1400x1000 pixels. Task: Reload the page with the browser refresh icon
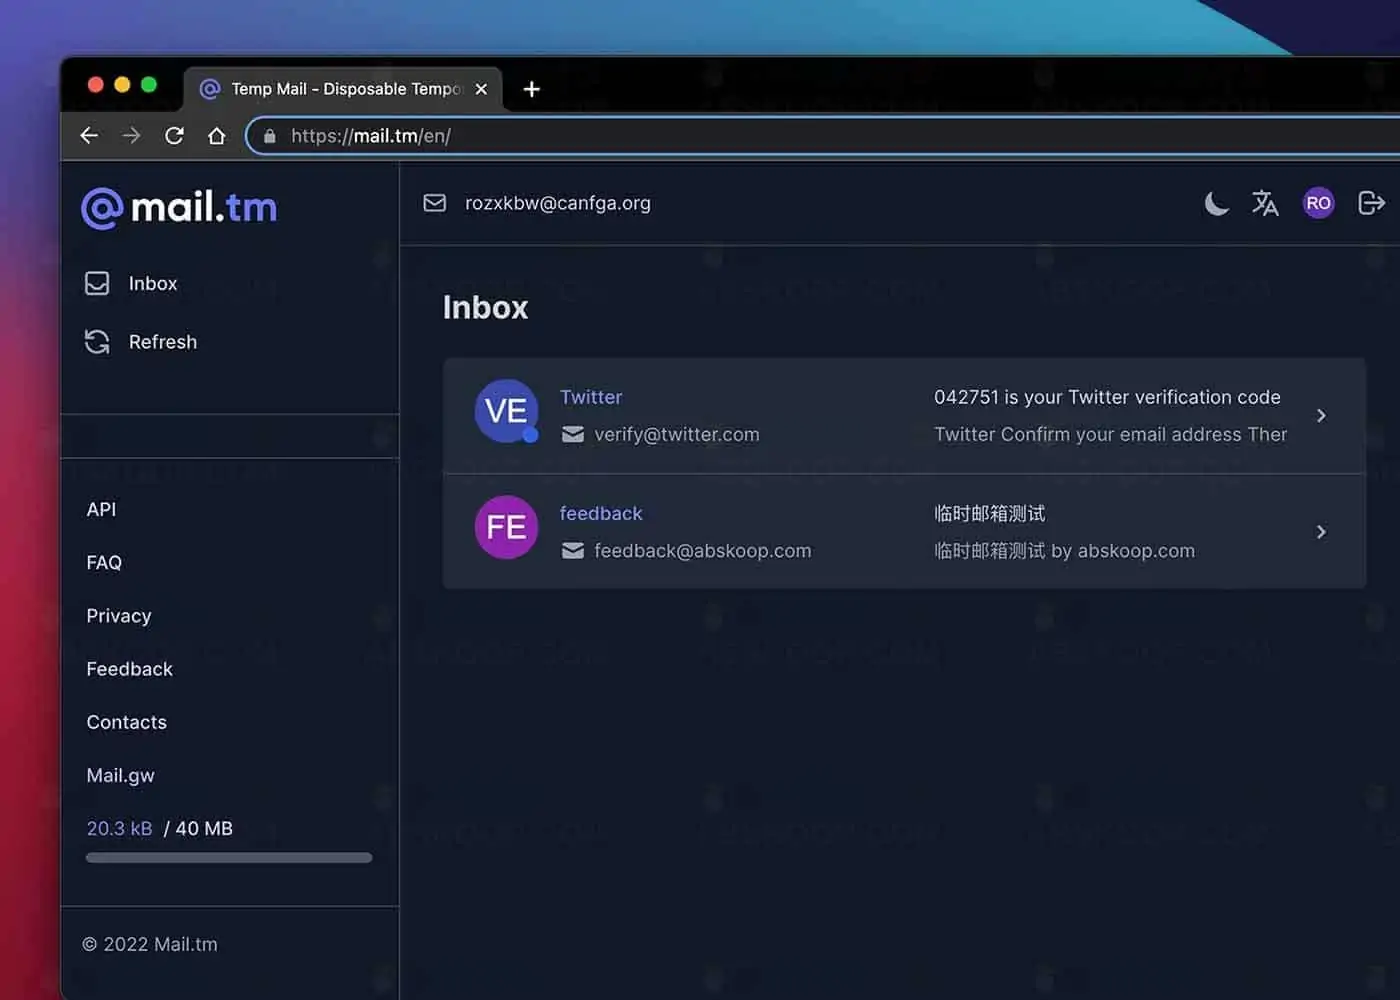tap(173, 135)
